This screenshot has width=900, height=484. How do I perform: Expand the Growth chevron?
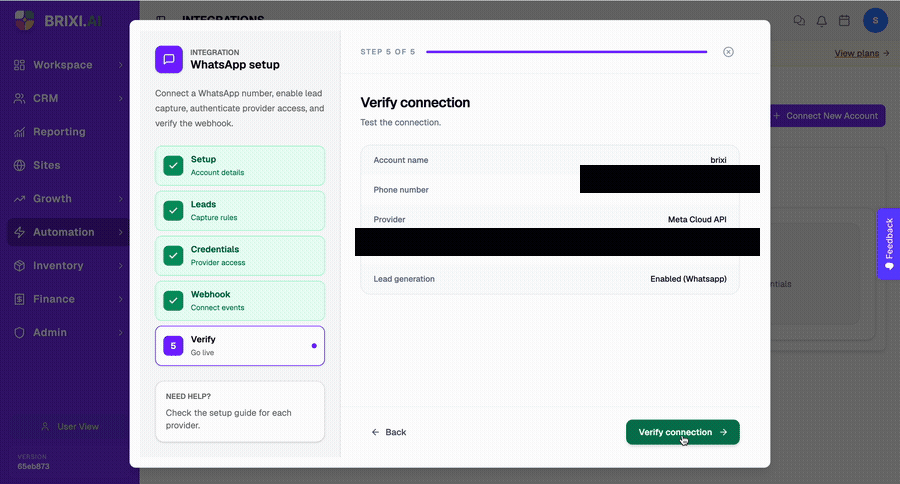click(121, 199)
